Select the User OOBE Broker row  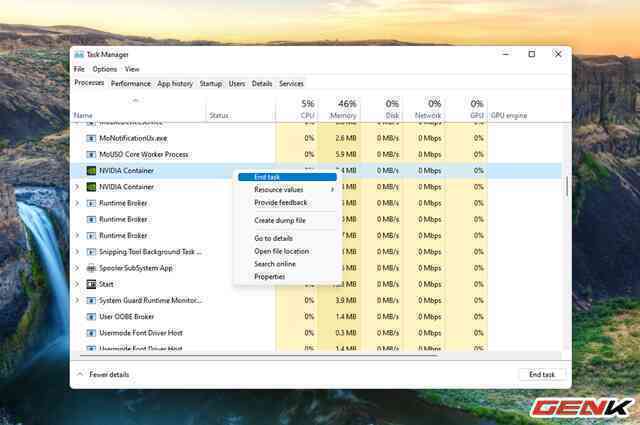[316, 317]
